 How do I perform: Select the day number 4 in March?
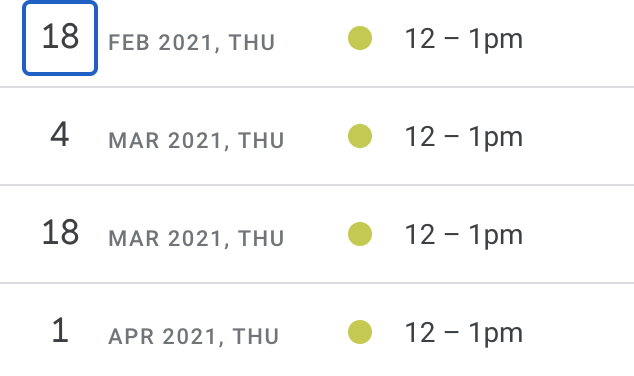pos(59,135)
